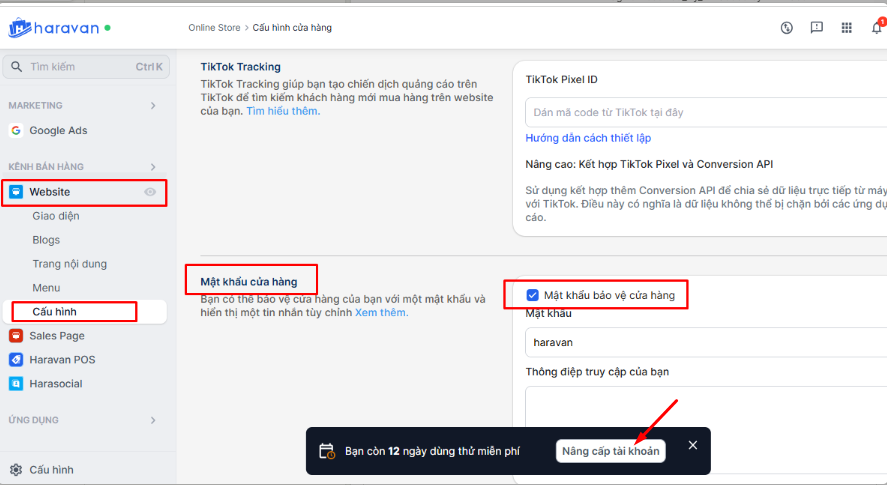Click Nâng cấp tài khoản button
Screen dimensions: 887x485
[x=610, y=451]
